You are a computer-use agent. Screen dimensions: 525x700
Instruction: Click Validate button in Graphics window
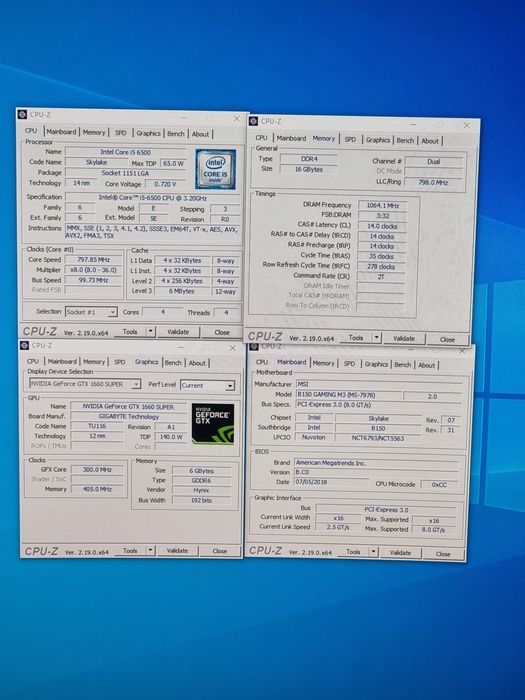(x=177, y=550)
